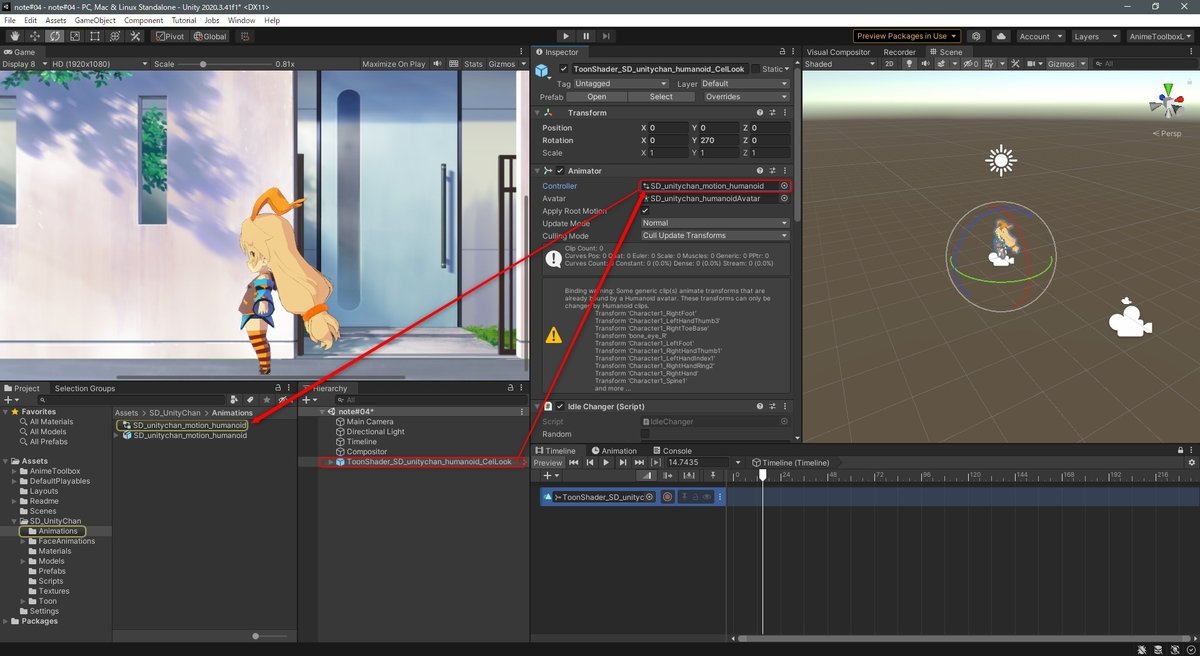Open the Window menu
The width and height of the screenshot is (1200, 656).
tap(241, 20)
